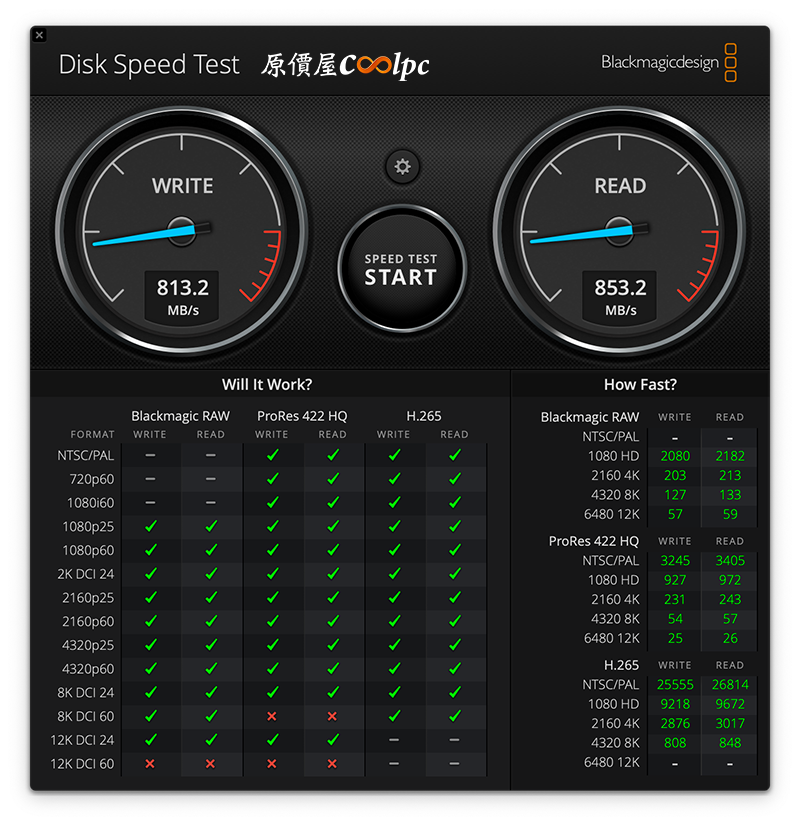Click the 2160p60 format row label
800x825 pixels.
click(88, 621)
